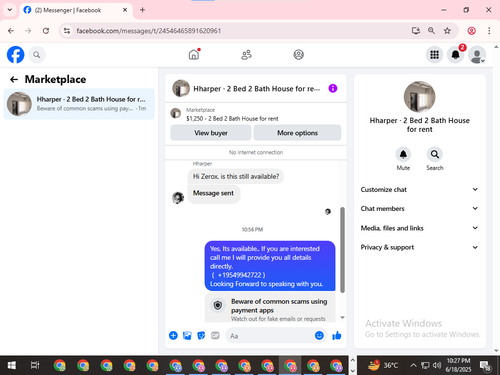Viewport: 500px width, 375px height.
Task: Send a thumbs-up like
Action: tap(337, 335)
